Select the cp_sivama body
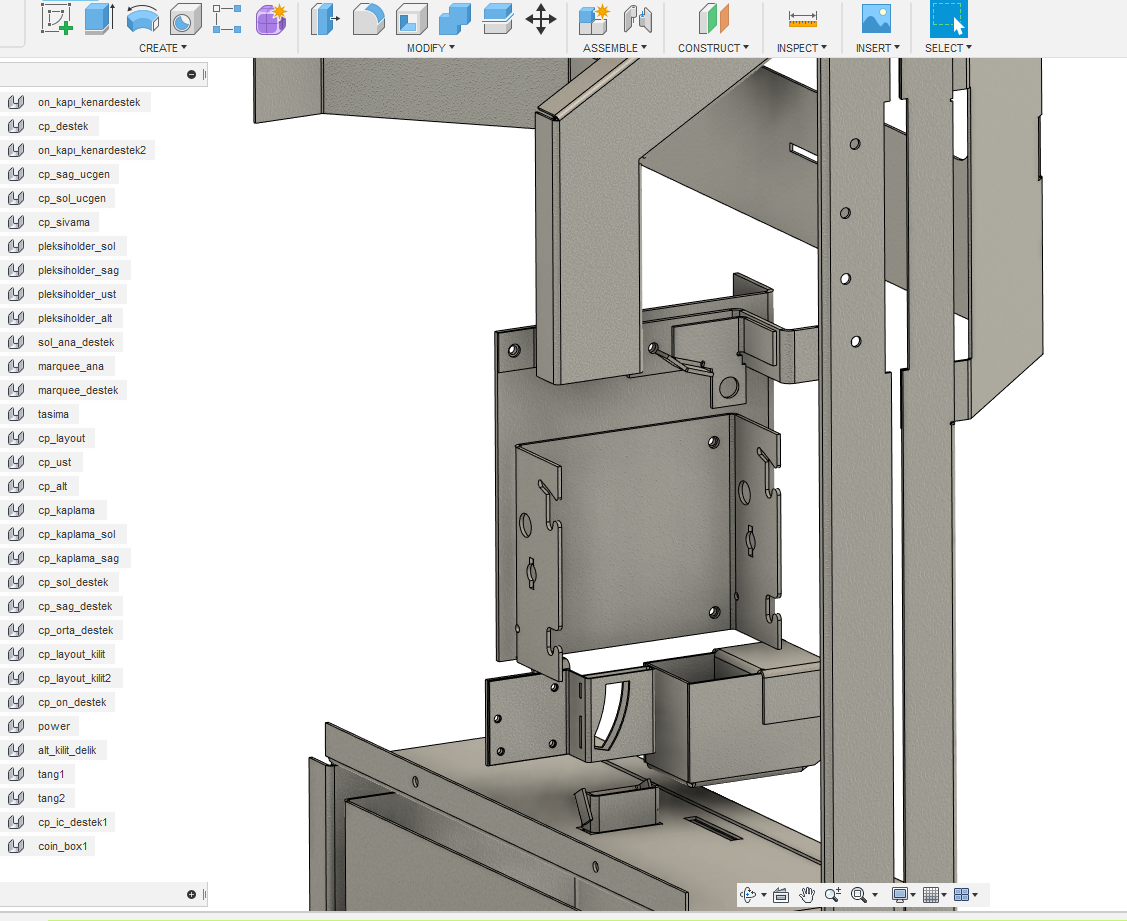This screenshot has height=921, width=1127. coord(64,222)
